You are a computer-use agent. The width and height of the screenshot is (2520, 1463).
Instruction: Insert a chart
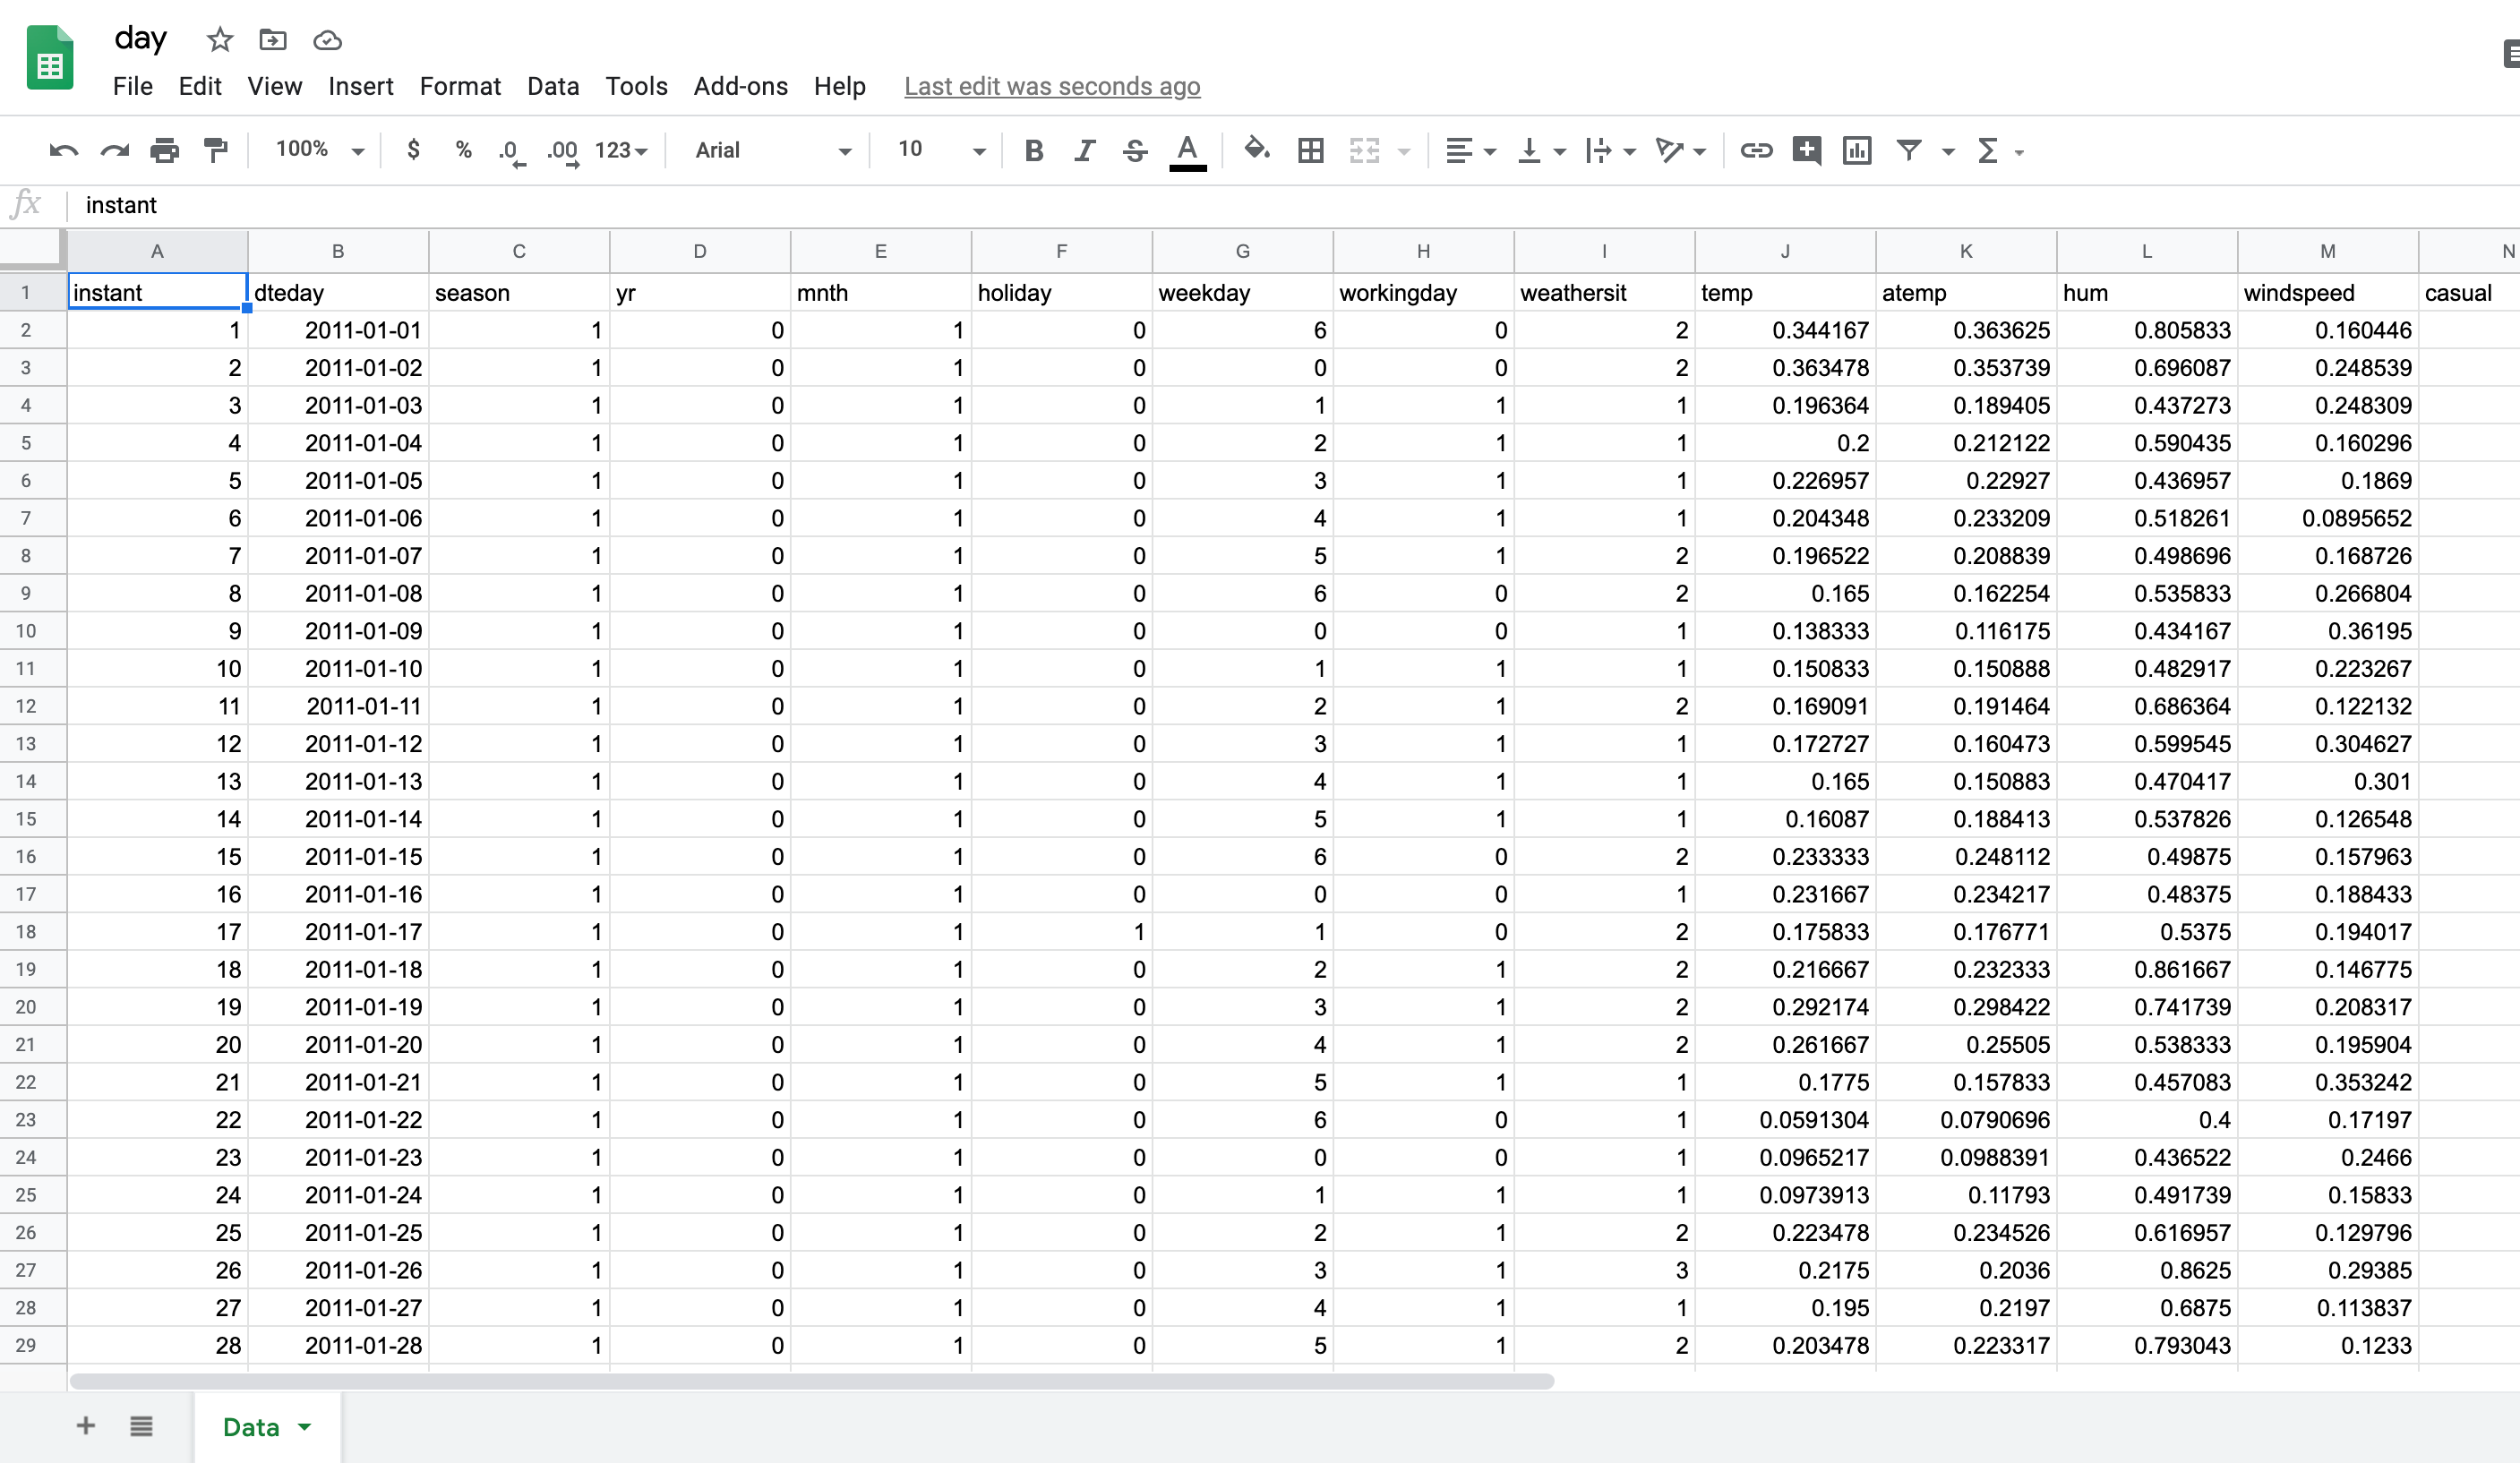click(x=1857, y=150)
